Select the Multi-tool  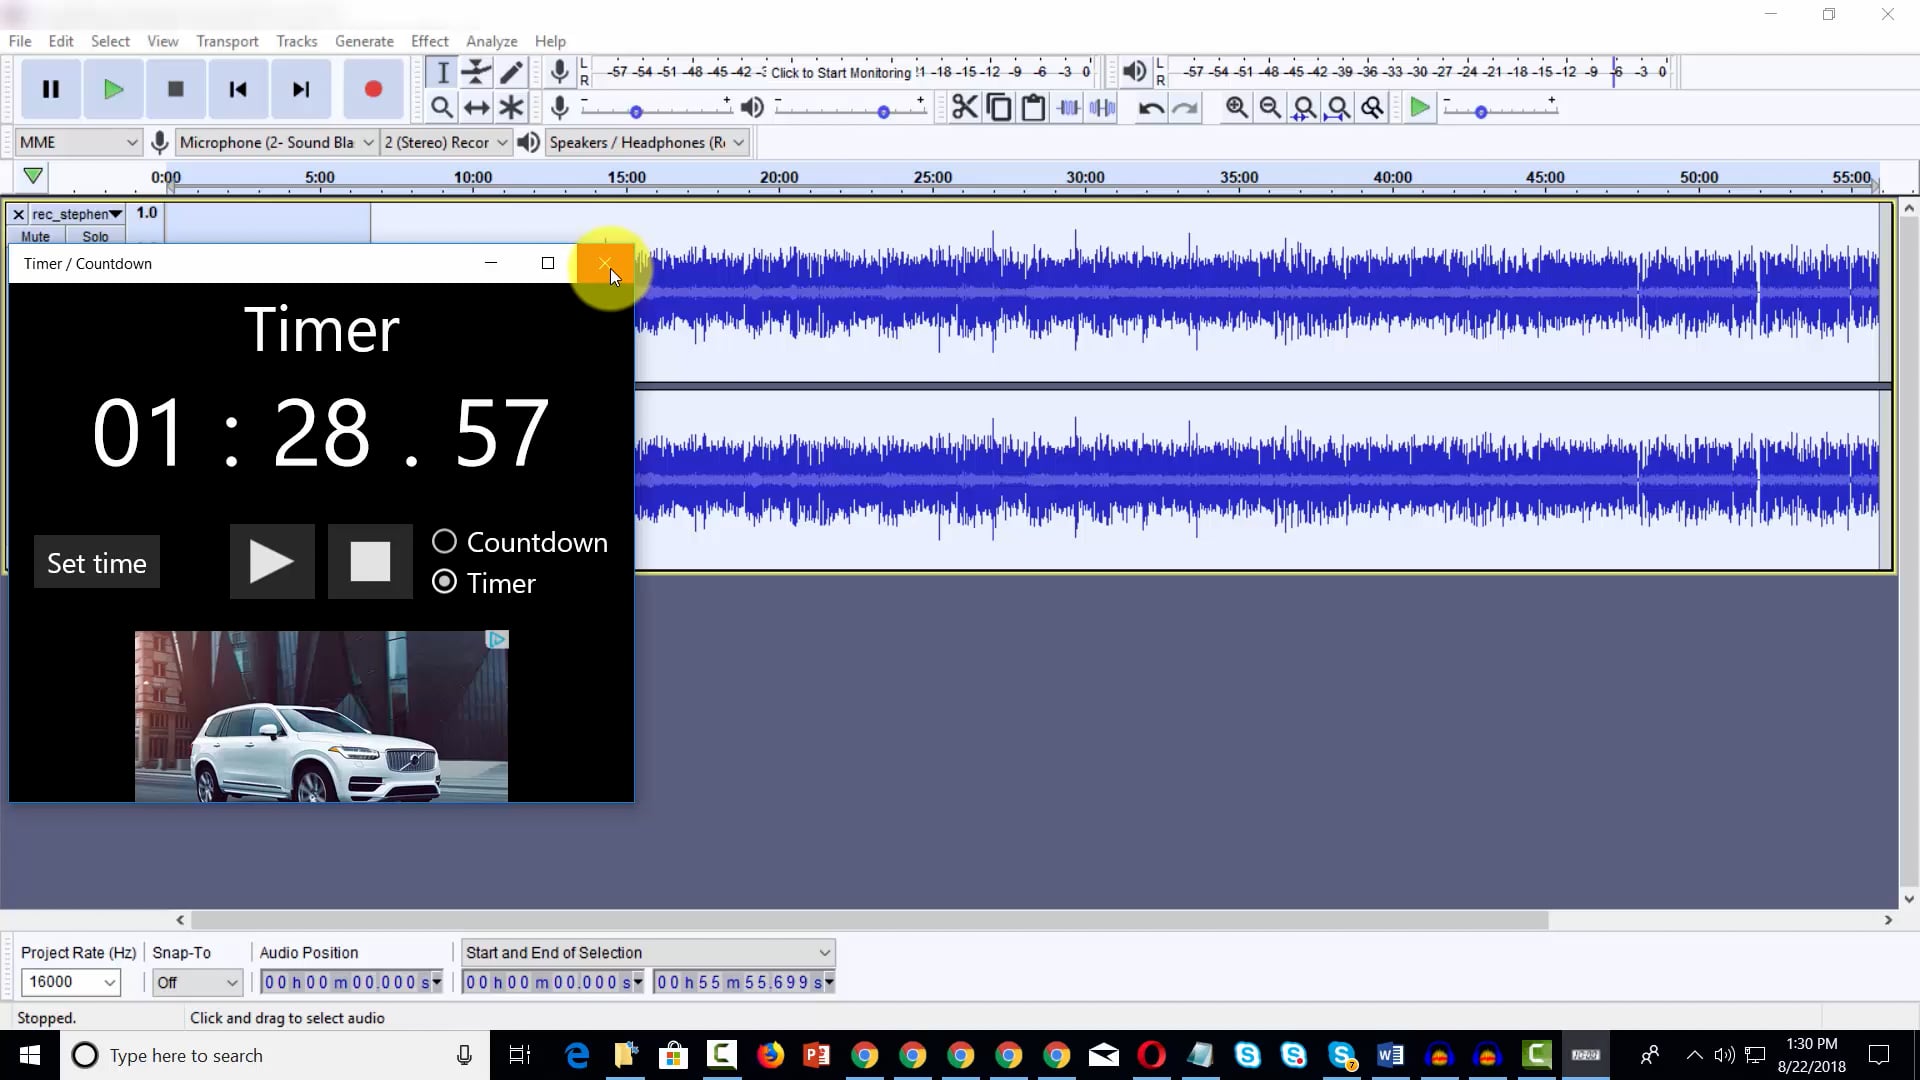511,107
